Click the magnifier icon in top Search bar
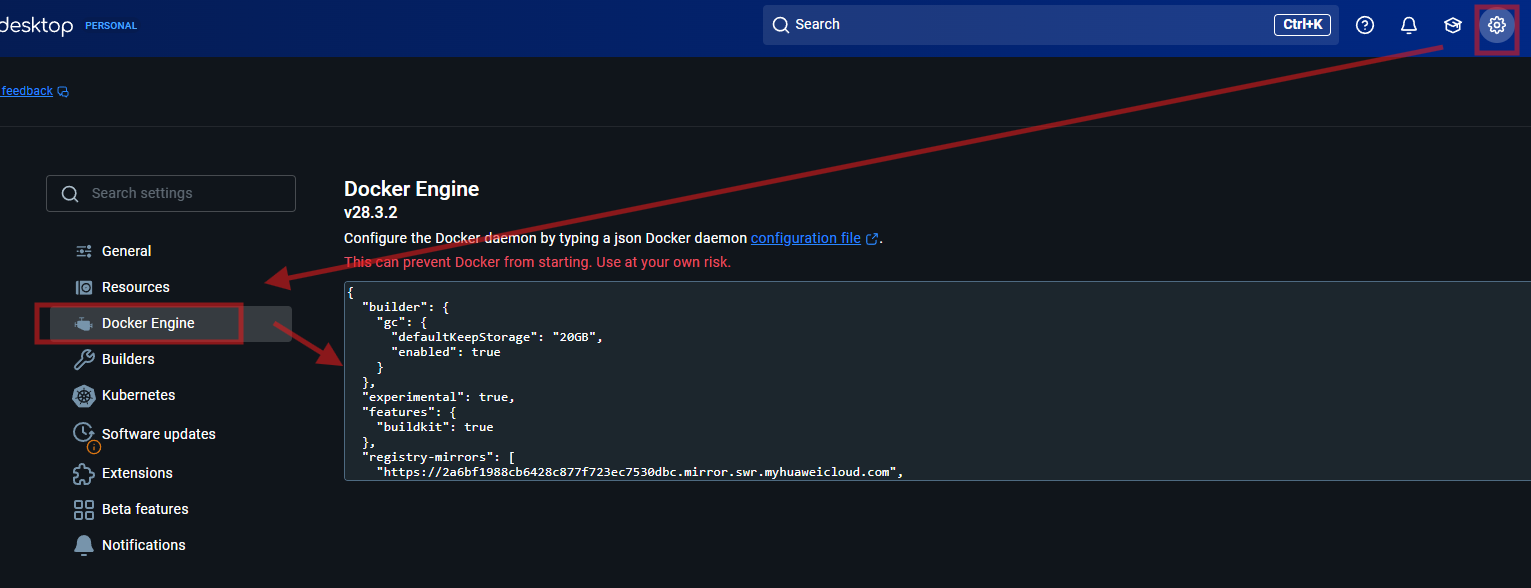This screenshot has height=588, width=1531. [x=781, y=25]
